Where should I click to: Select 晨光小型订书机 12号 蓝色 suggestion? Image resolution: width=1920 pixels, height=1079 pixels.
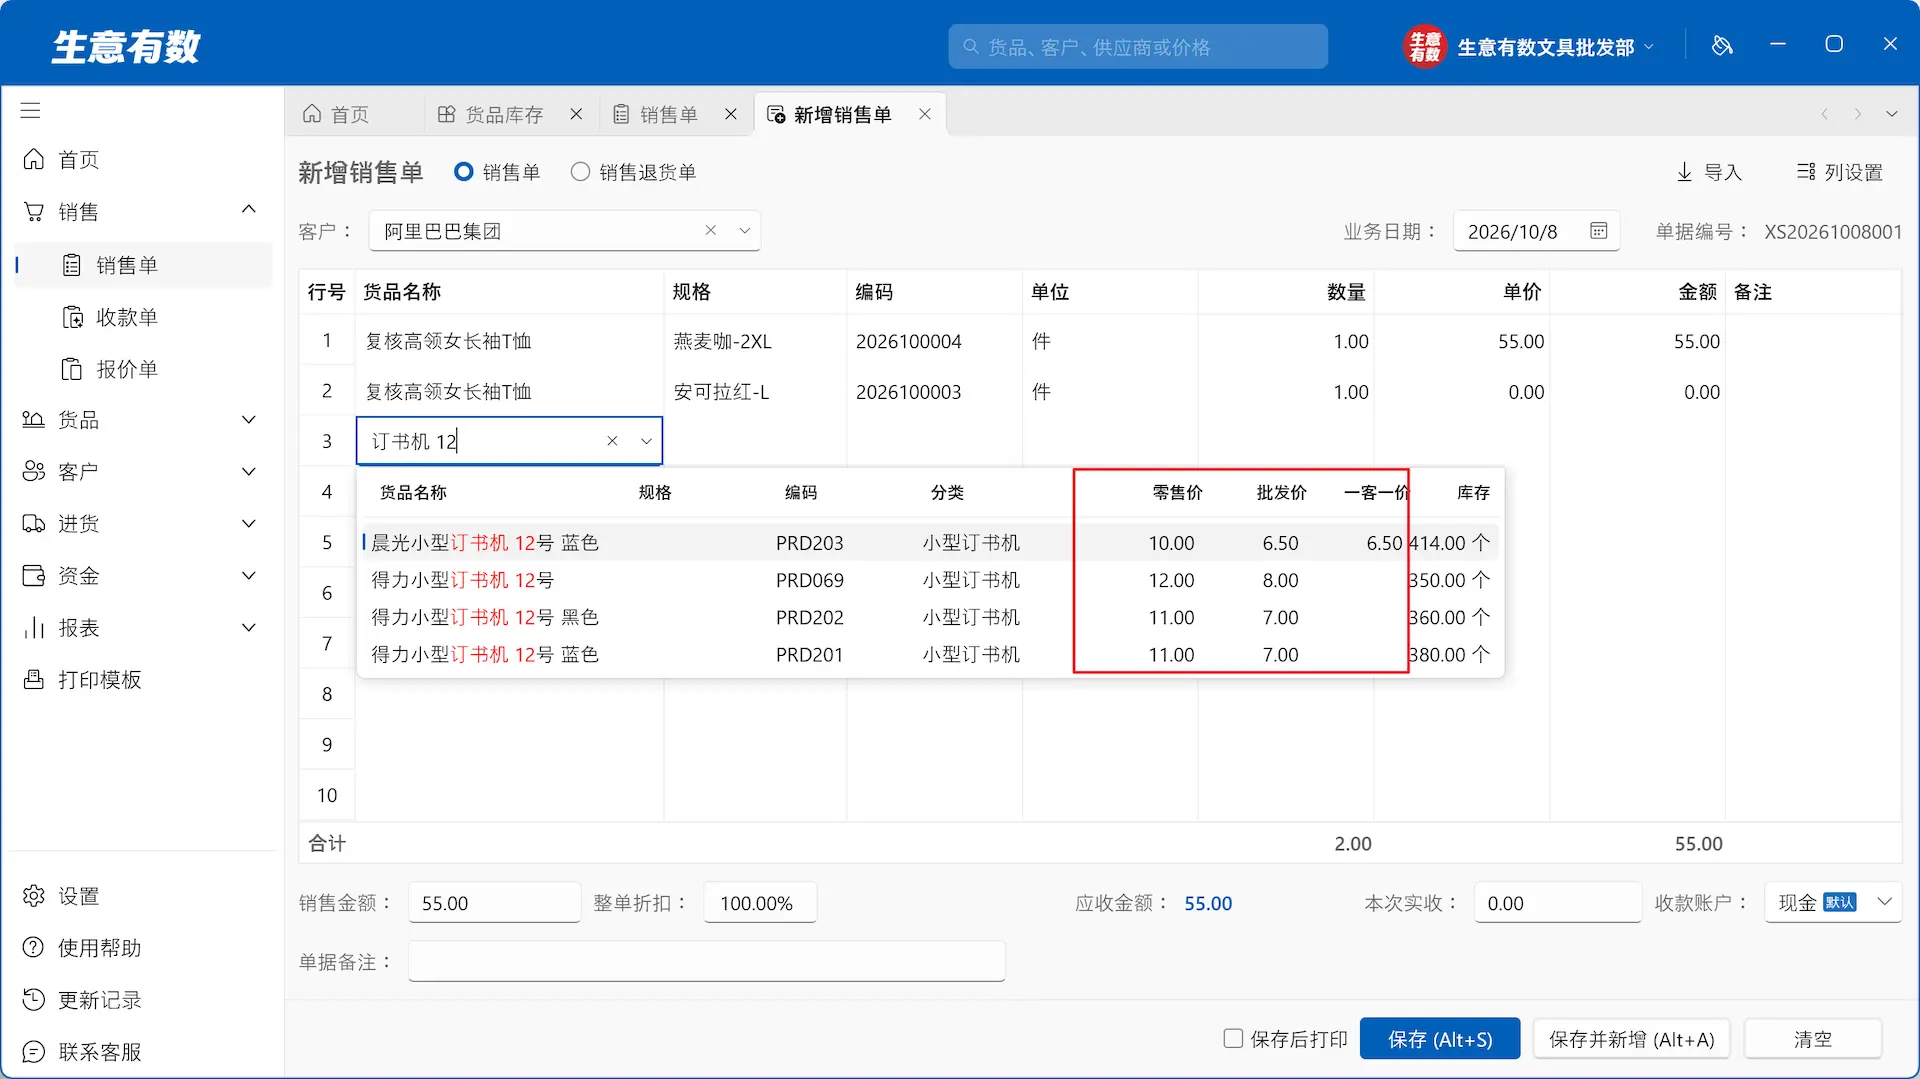(x=930, y=543)
